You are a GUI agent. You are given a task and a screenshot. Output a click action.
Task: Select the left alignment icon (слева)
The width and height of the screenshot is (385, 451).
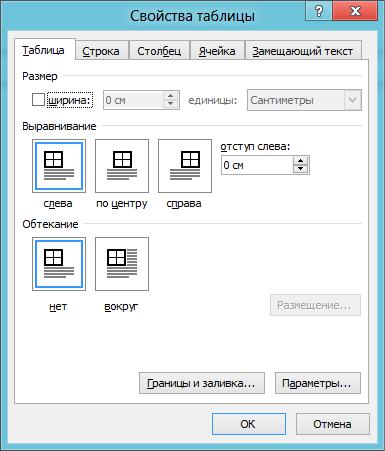point(59,166)
